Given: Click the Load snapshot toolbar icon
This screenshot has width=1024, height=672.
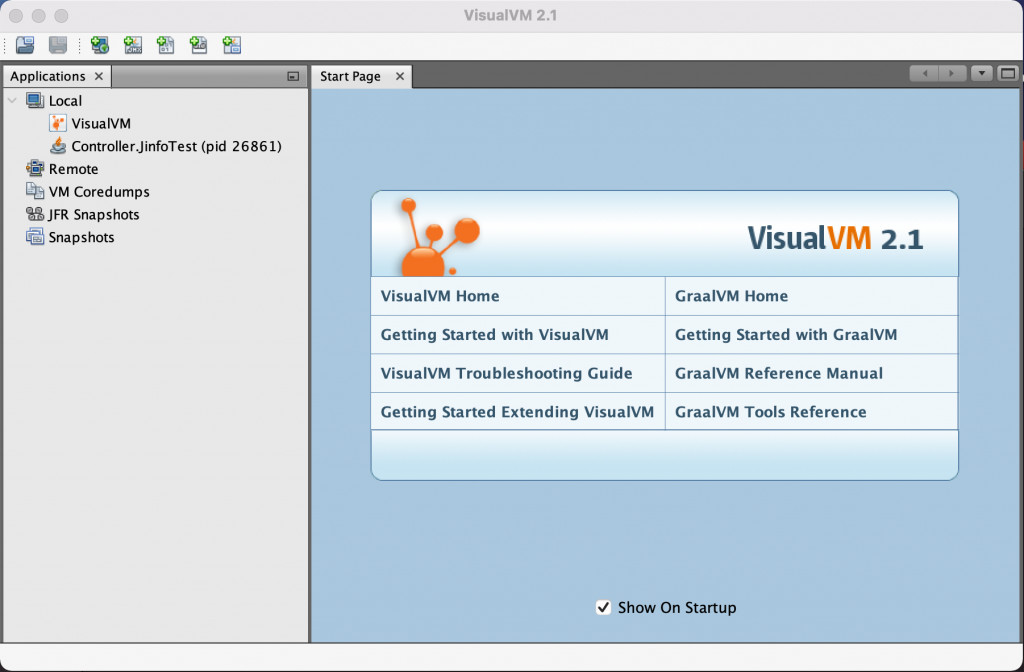Looking at the screenshot, I should point(25,45).
